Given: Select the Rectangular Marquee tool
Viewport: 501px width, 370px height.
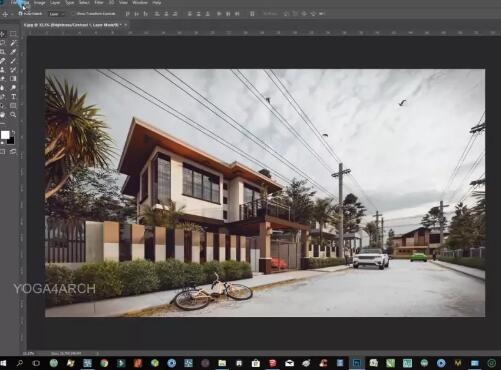Looking at the screenshot, I should [13, 34].
